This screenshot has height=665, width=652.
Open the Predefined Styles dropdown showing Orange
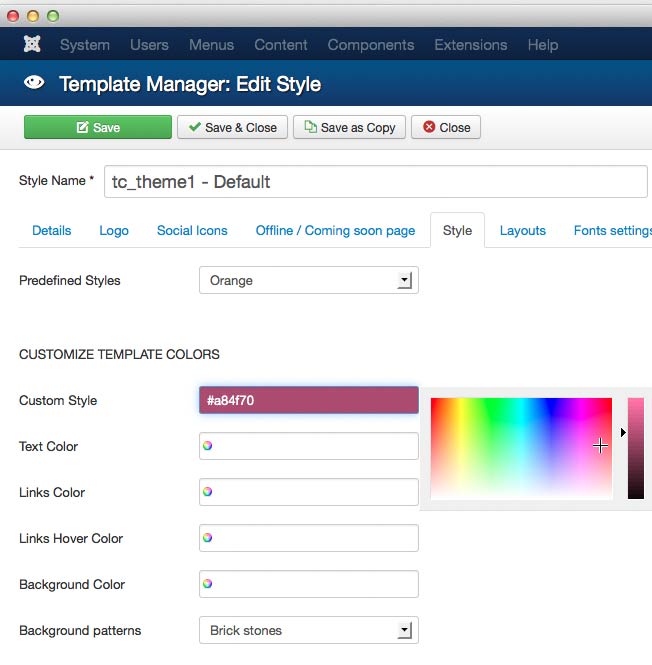point(308,281)
